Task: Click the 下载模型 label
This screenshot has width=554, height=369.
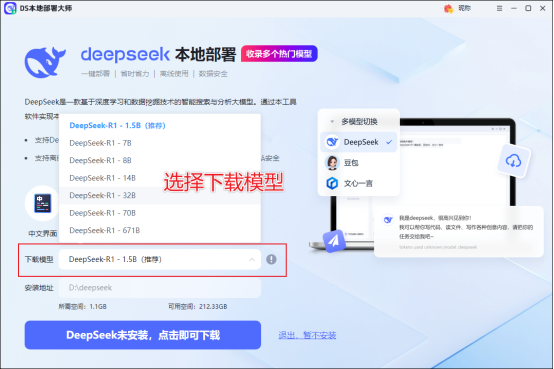Action: click(x=39, y=259)
